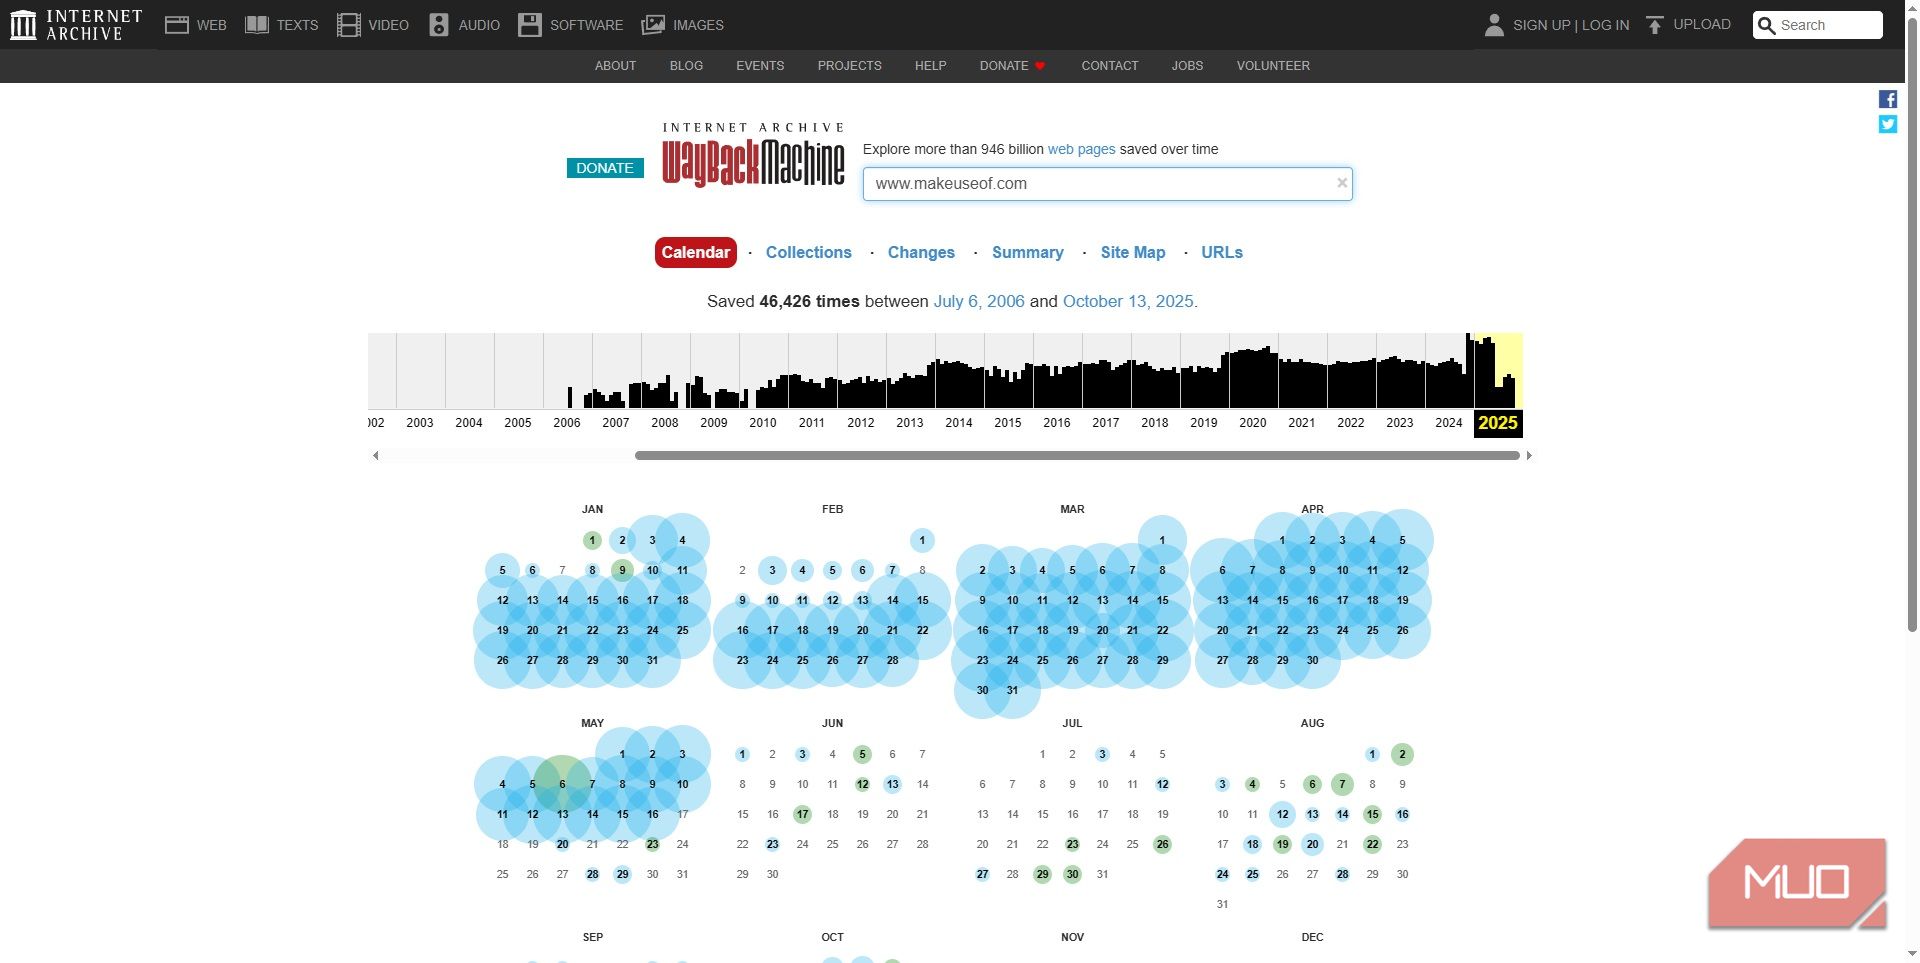Open the ABOUT menu item
1920x963 pixels.
[x=615, y=66]
